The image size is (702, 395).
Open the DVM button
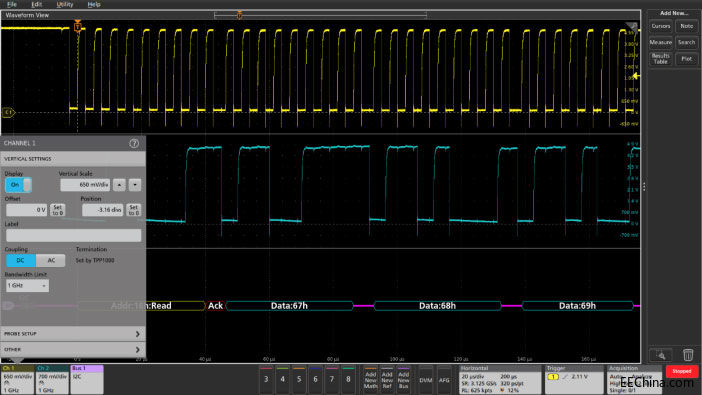click(426, 379)
